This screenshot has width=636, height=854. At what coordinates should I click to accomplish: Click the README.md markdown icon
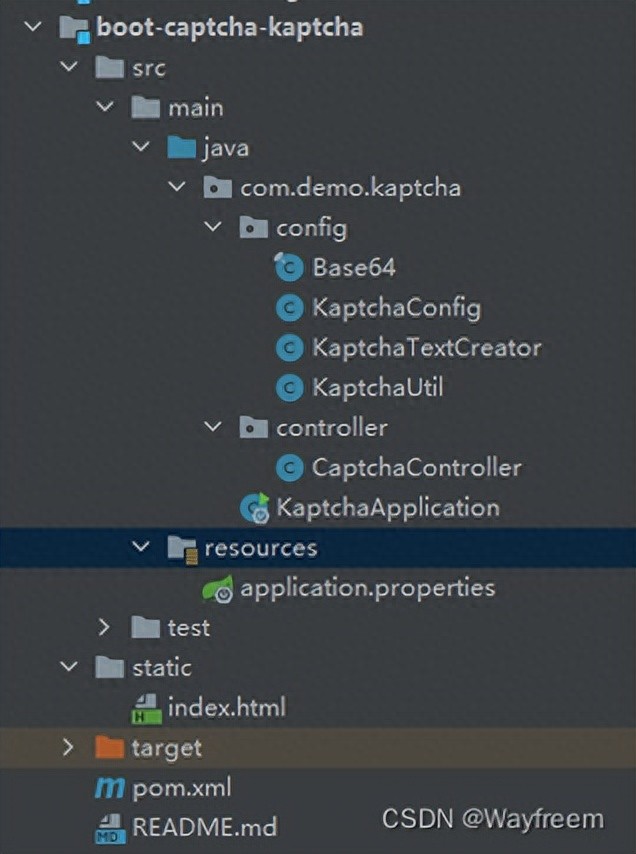tap(111, 828)
